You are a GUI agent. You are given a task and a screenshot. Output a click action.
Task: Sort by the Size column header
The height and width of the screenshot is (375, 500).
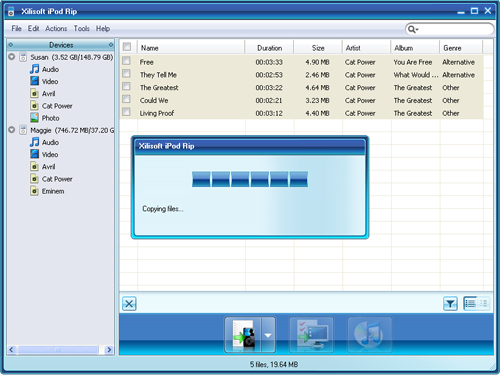318,48
